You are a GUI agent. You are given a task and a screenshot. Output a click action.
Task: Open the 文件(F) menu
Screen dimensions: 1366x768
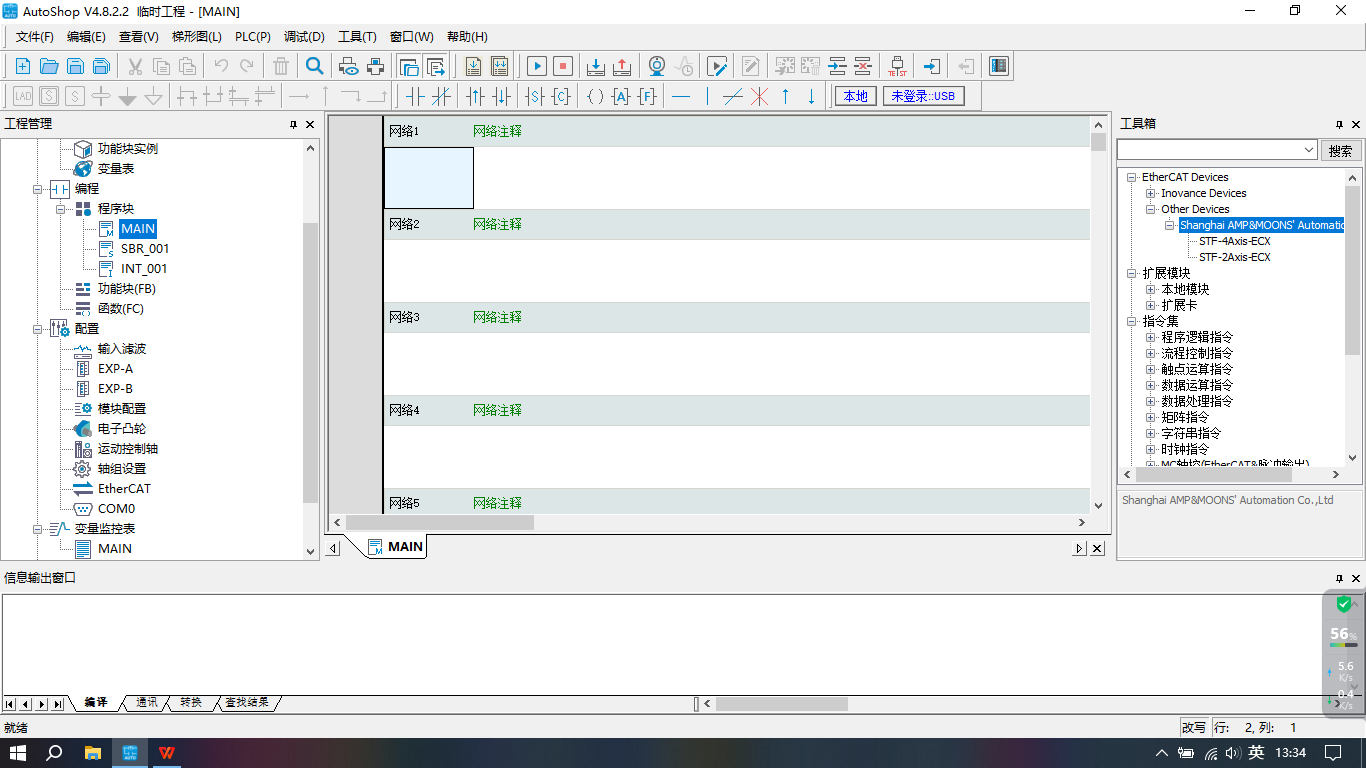pyautogui.click(x=35, y=37)
